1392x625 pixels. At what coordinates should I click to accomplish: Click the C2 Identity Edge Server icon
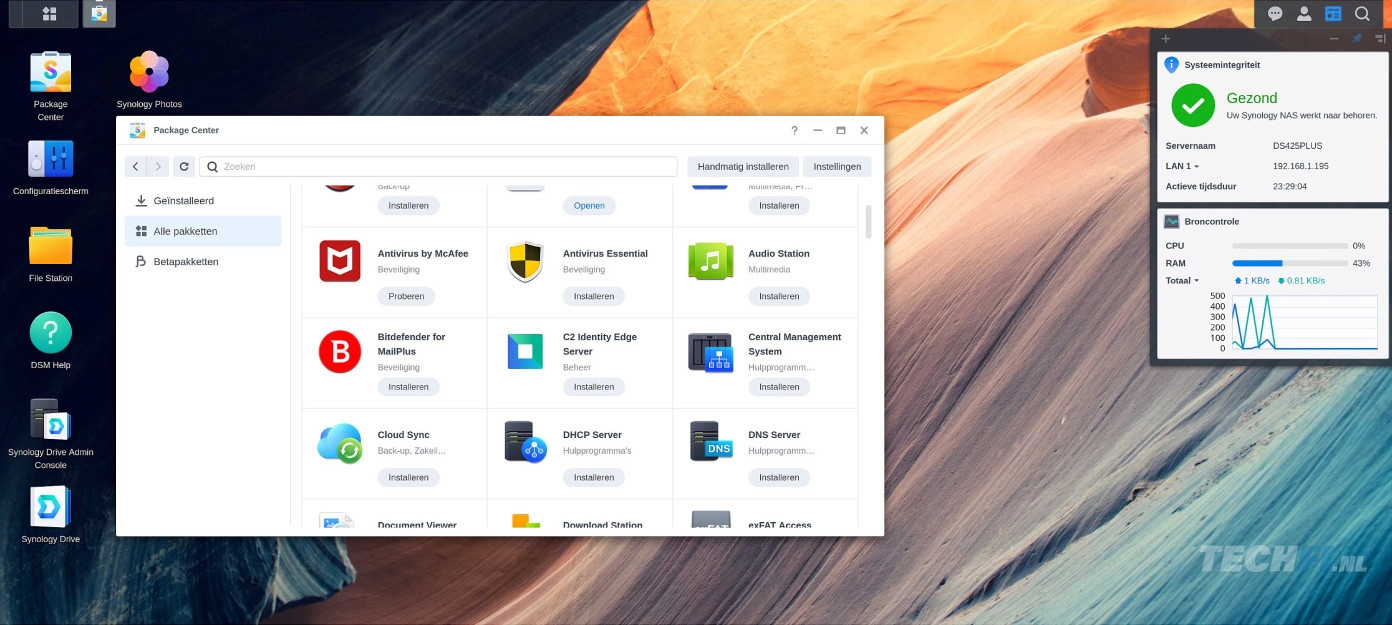click(525, 352)
